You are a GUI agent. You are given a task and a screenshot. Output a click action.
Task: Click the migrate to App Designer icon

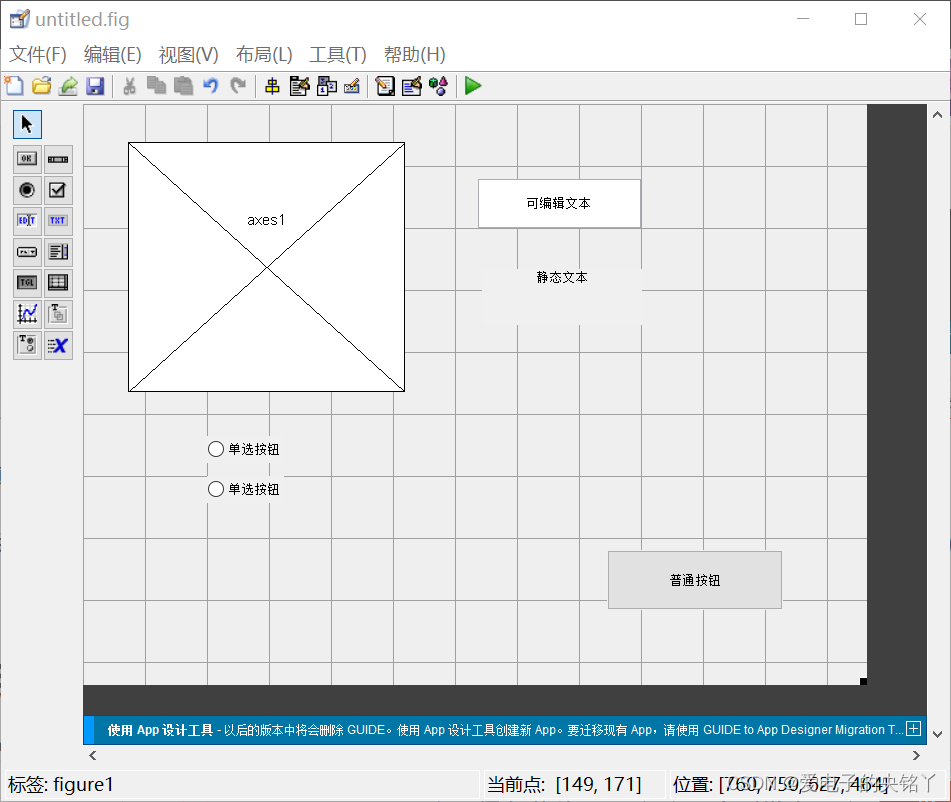tap(68, 86)
